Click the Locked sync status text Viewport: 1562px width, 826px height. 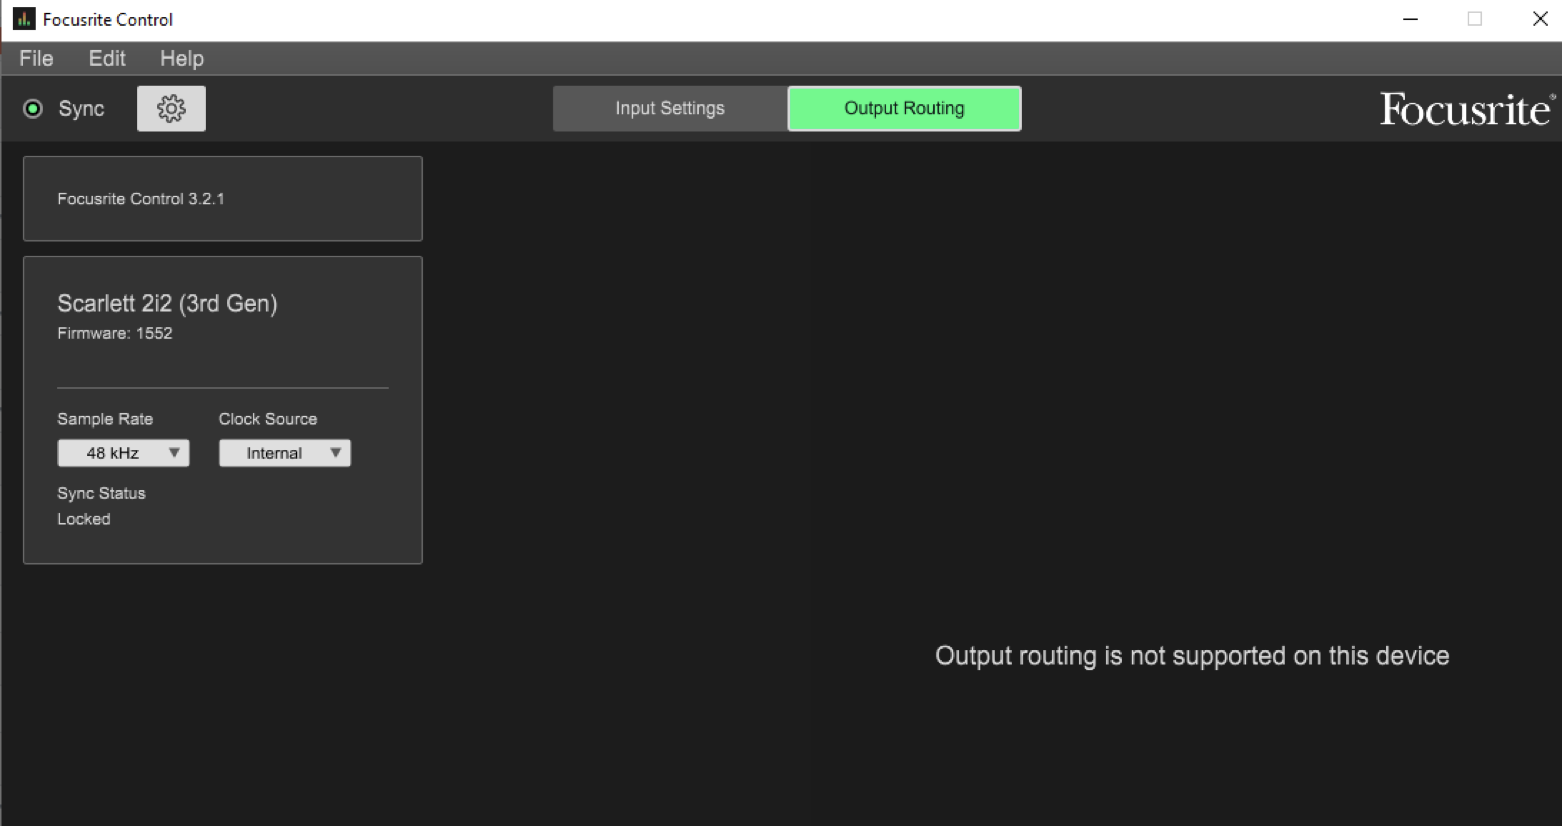tap(84, 519)
